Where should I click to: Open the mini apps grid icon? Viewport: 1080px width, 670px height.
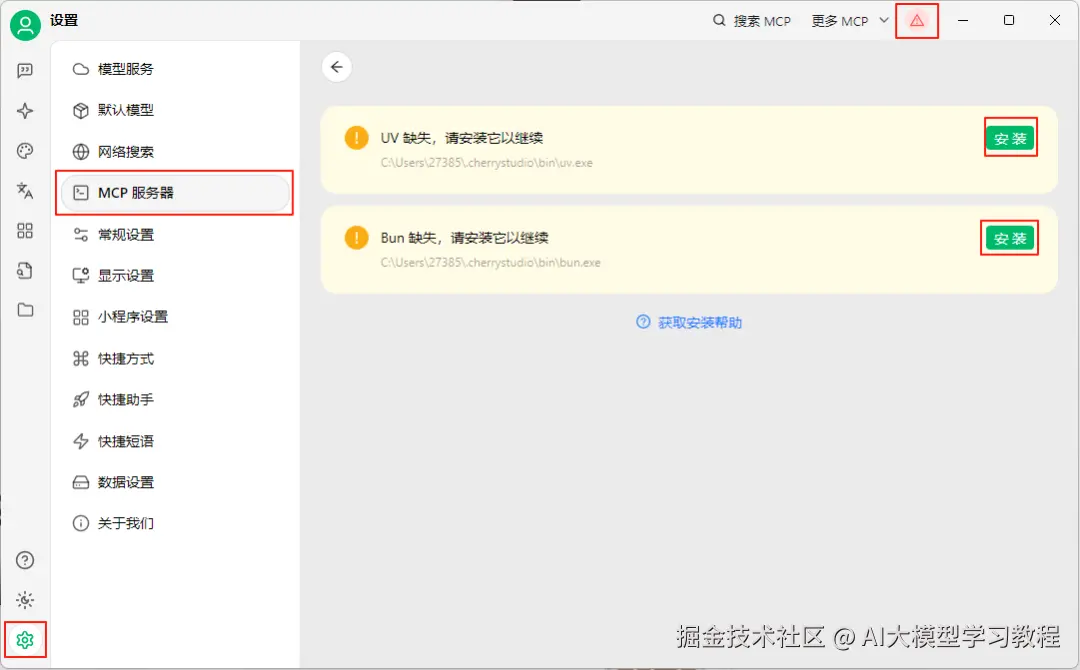pos(25,231)
